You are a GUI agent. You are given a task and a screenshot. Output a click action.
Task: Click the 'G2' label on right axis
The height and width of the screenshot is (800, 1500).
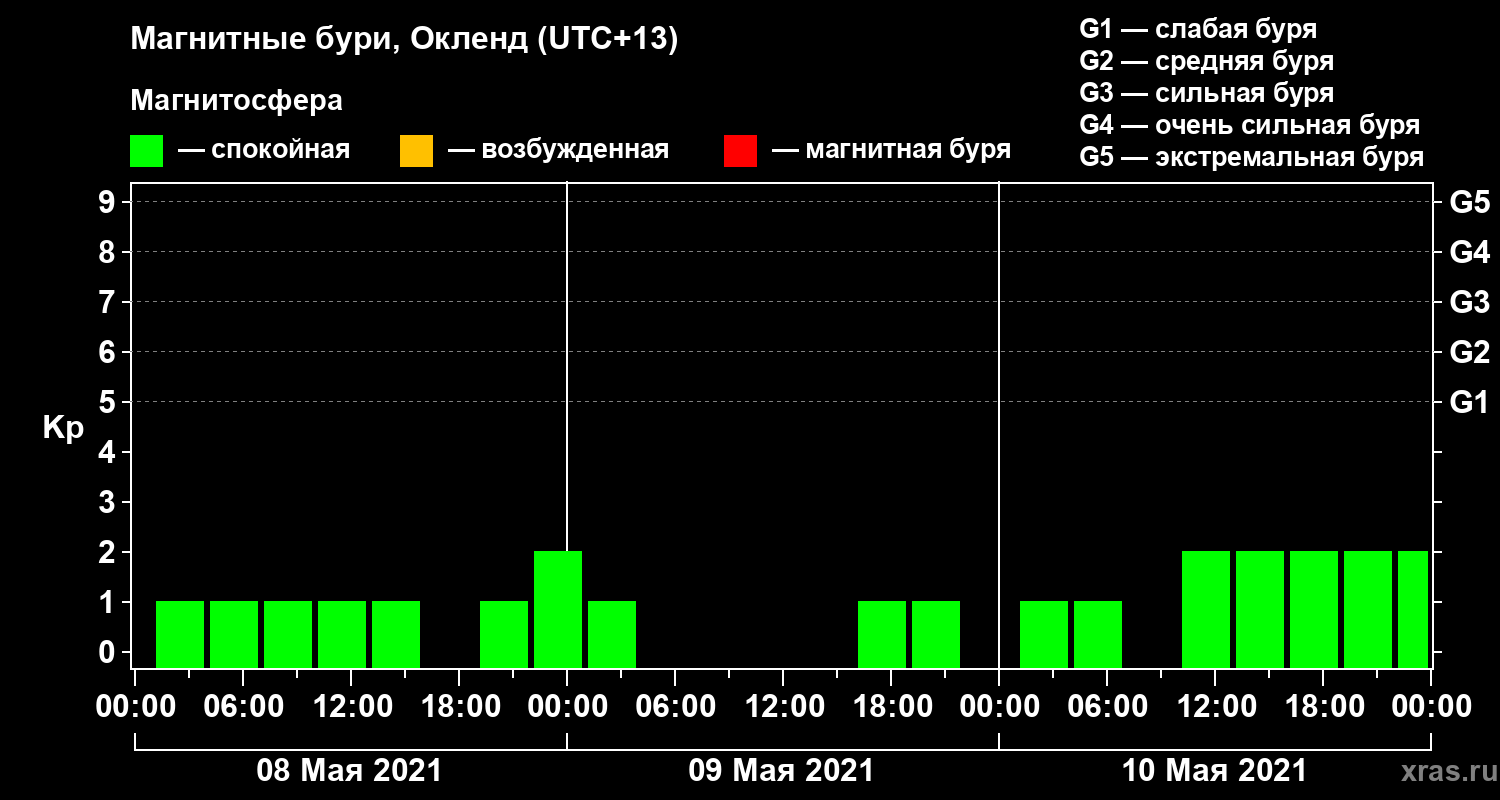(x=1470, y=352)
